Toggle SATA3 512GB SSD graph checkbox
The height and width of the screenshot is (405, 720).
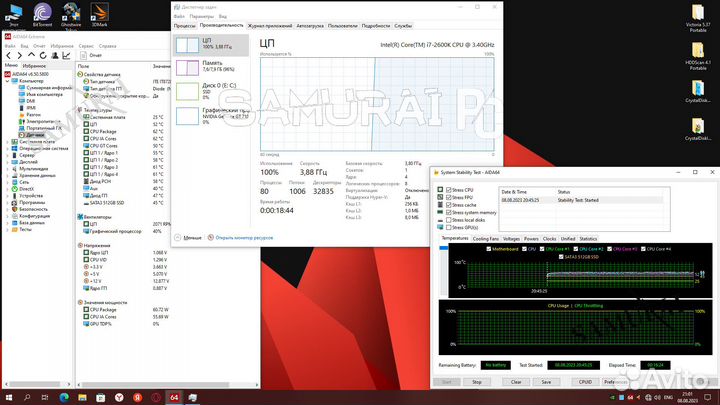561,257
